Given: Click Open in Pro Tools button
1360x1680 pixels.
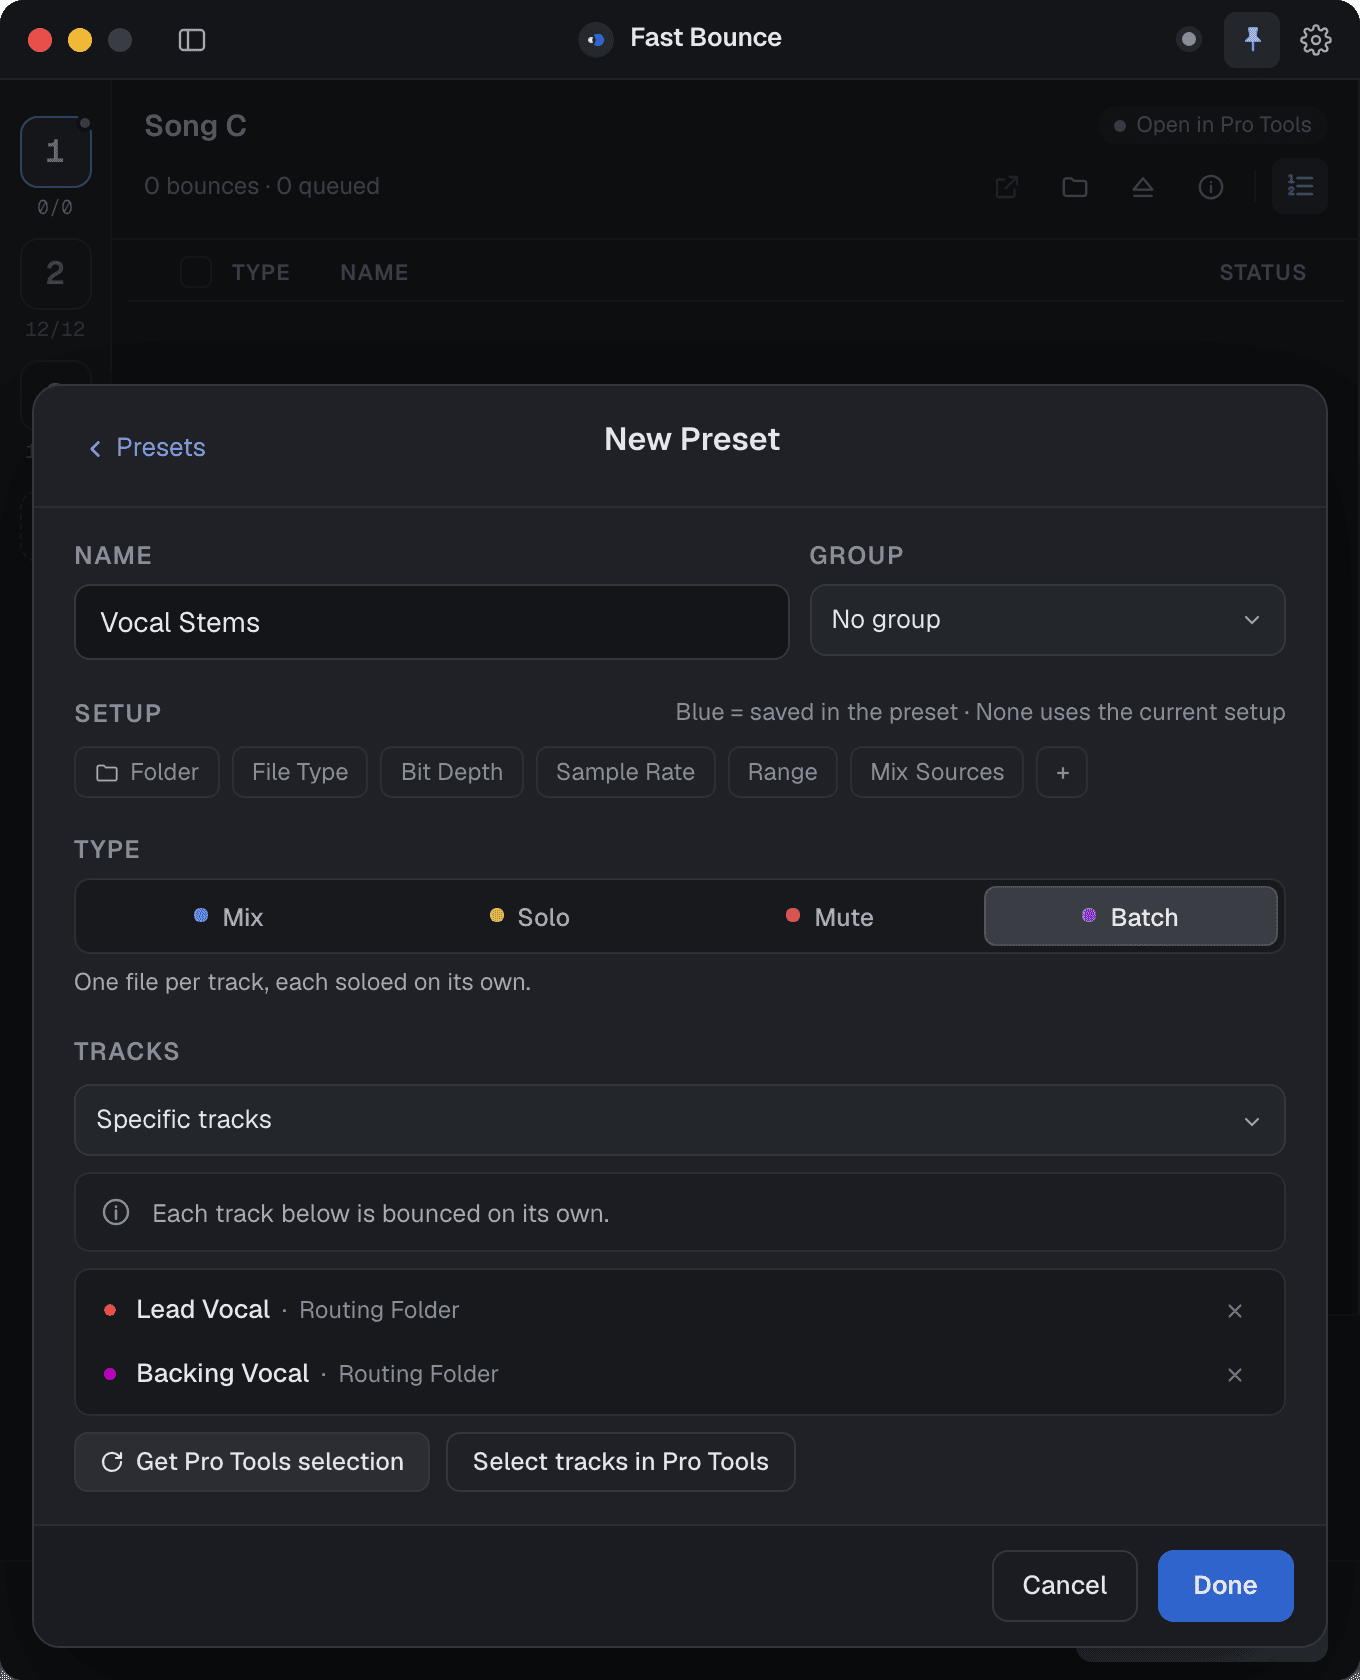Looking at the screenshot, I should click(x=1213, y=125).
